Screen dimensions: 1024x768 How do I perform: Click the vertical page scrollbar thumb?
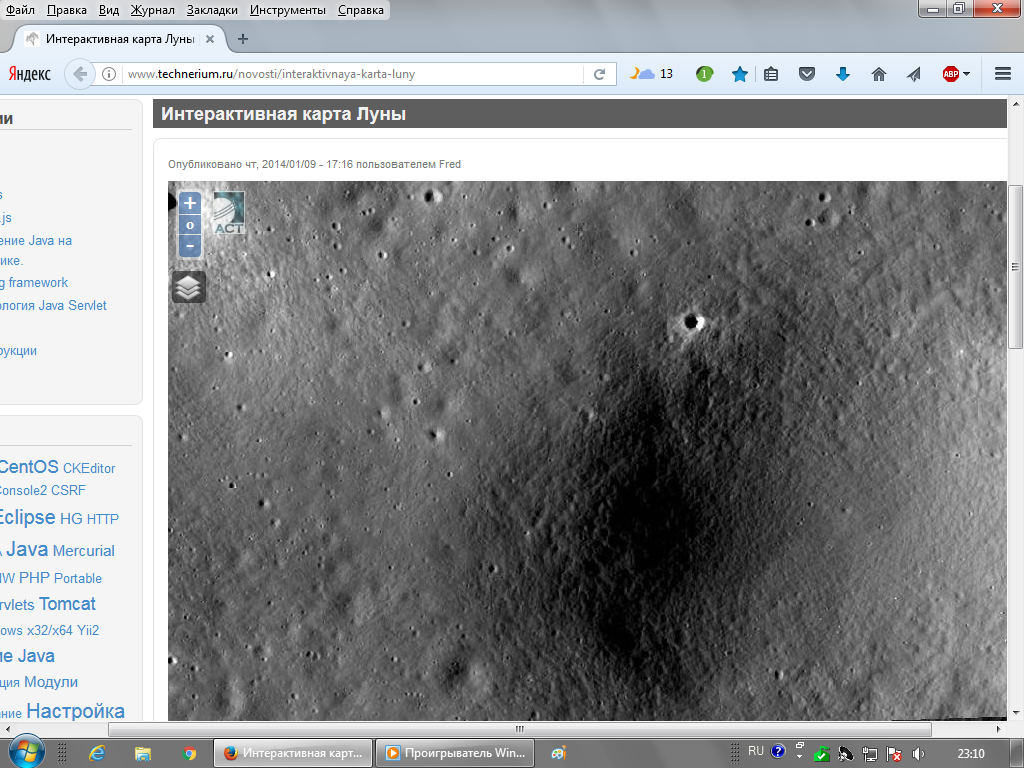click(x=1015, y=266)
